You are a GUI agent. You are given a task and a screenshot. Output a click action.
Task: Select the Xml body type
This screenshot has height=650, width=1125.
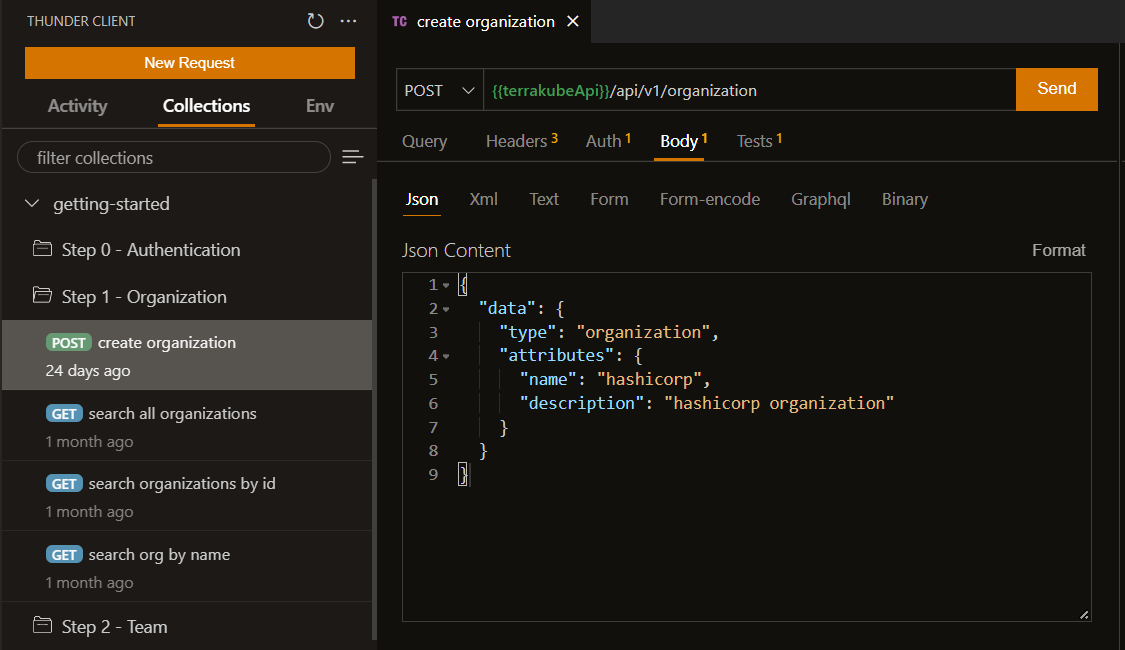483,199
